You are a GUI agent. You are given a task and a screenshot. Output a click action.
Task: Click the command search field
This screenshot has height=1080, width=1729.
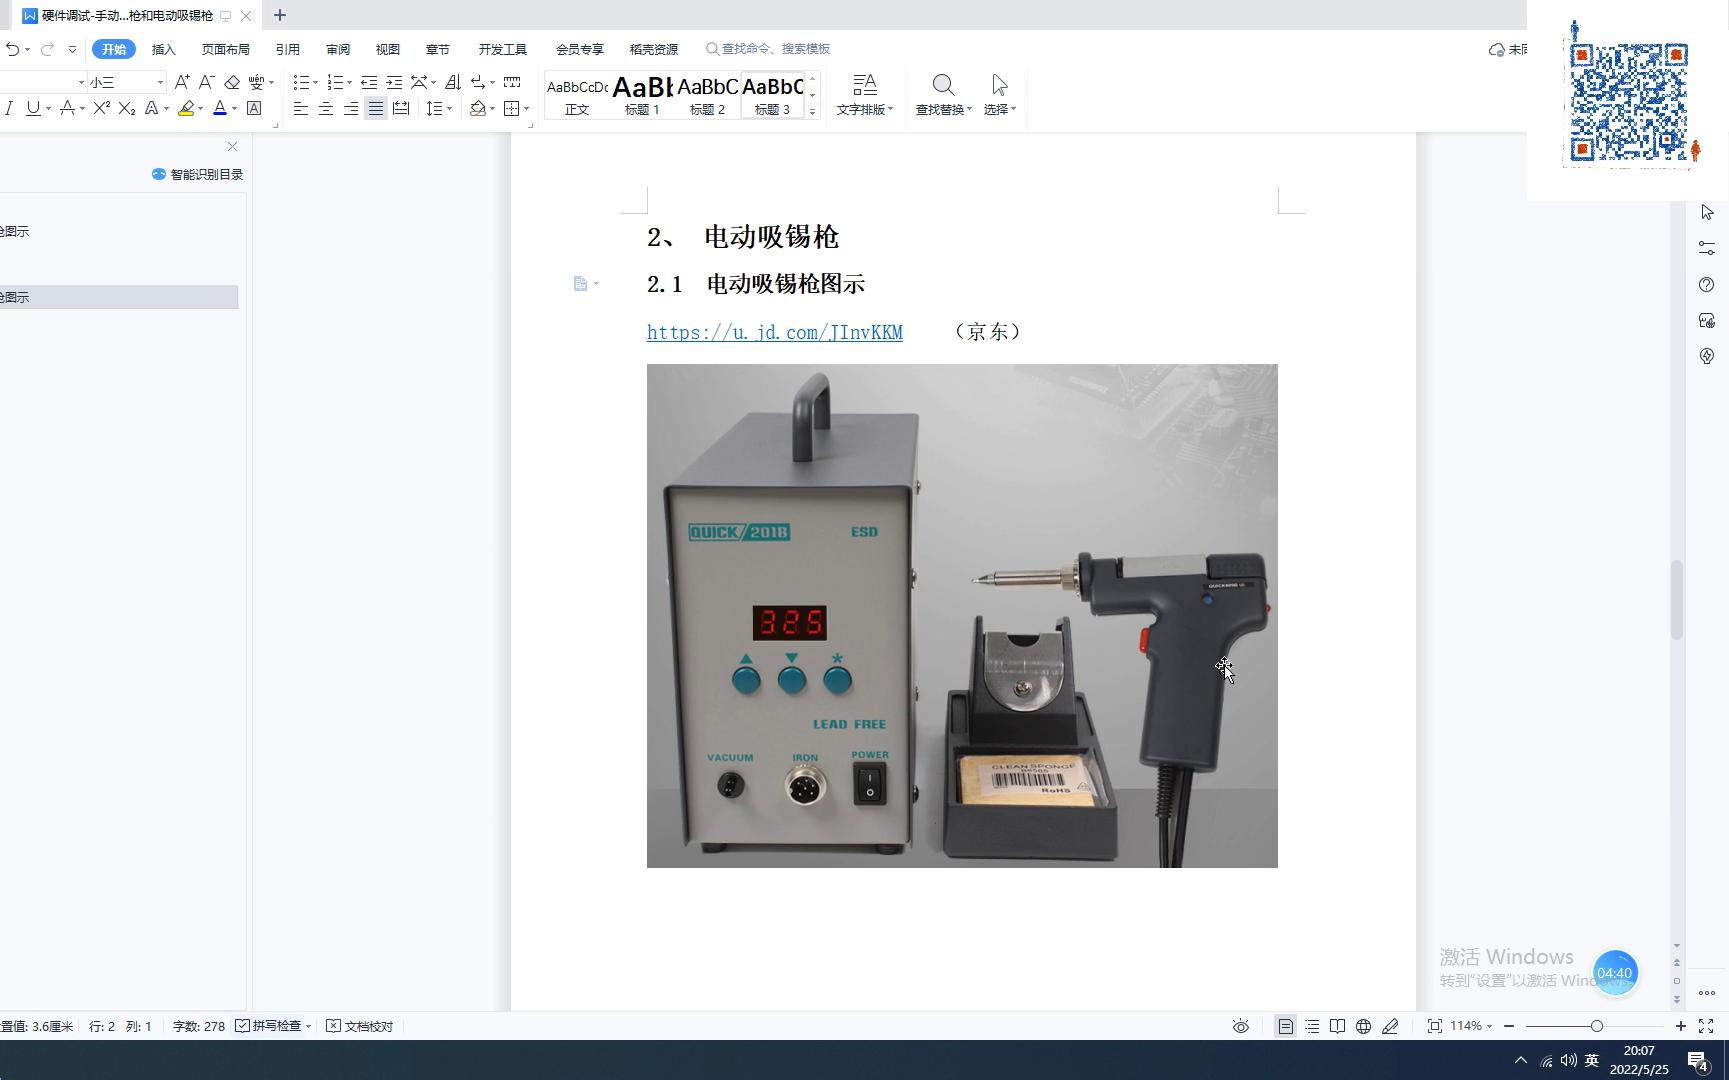(x=768, y=49)
